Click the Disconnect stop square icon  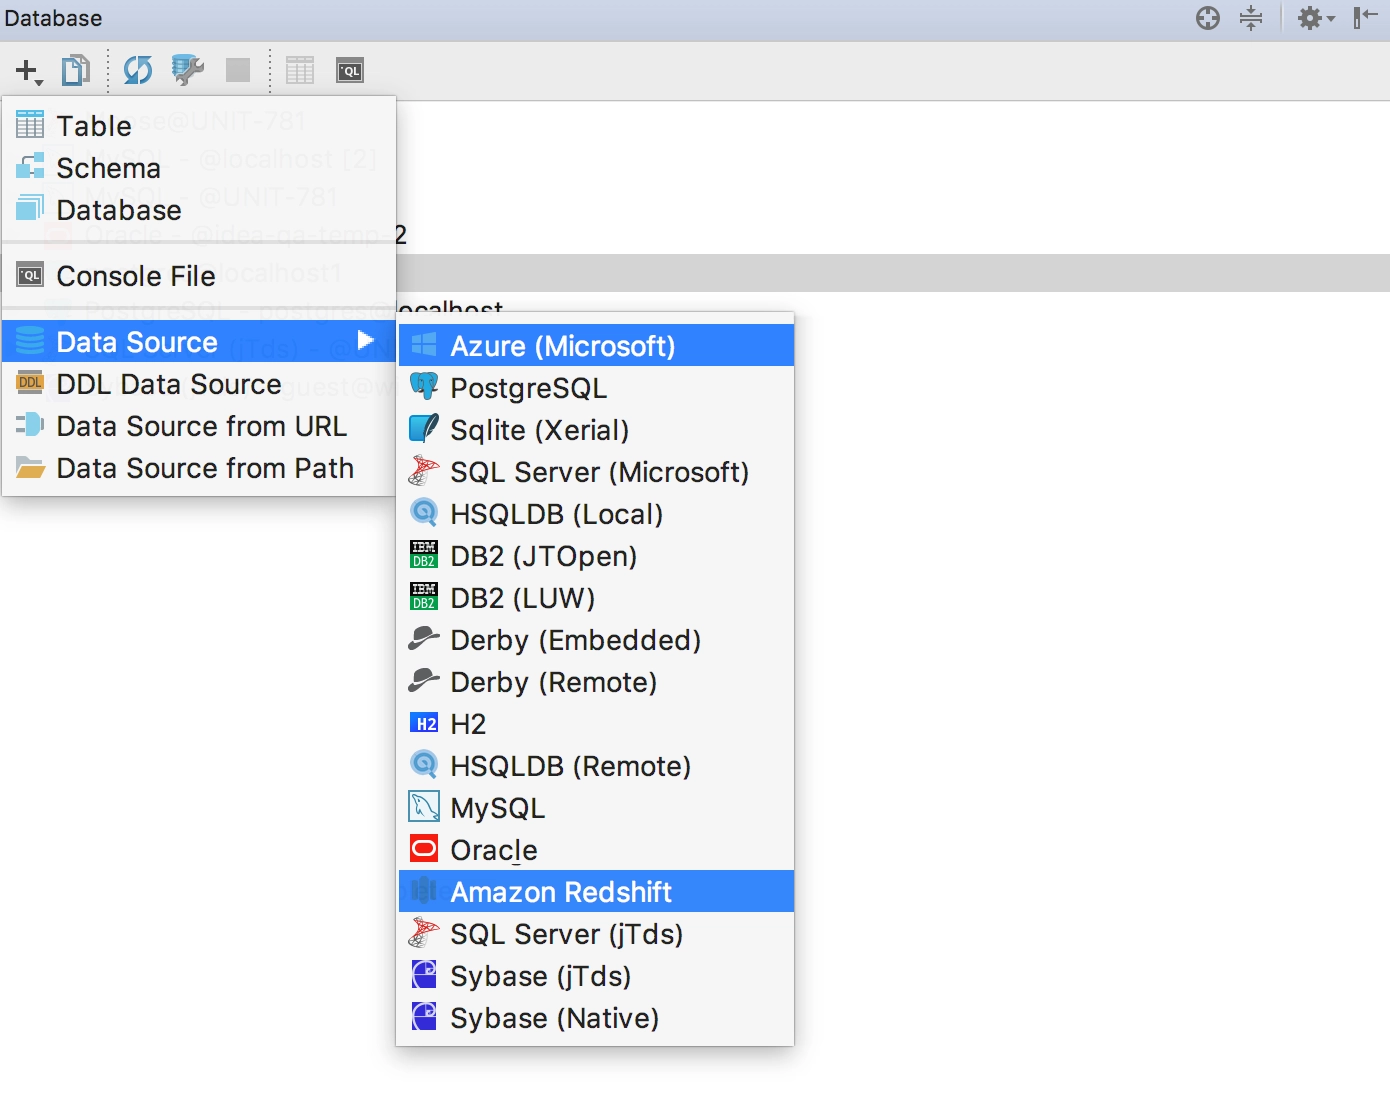(x=238, y=70)
